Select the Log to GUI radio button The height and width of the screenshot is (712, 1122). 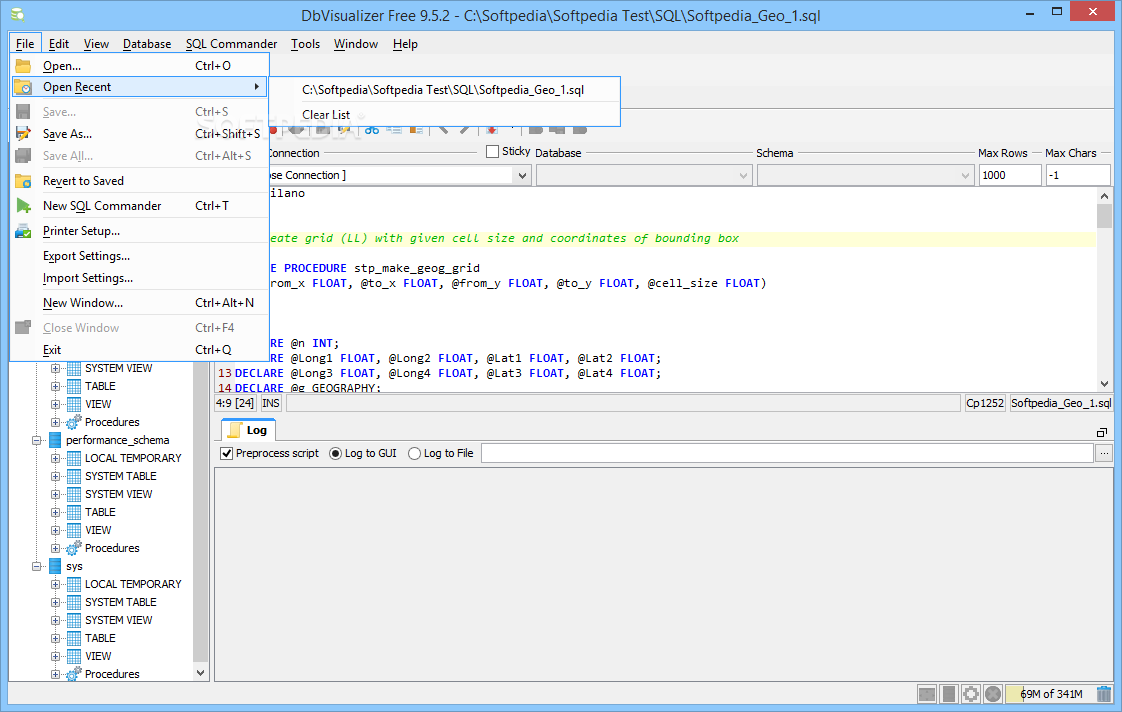pos(335,454)
